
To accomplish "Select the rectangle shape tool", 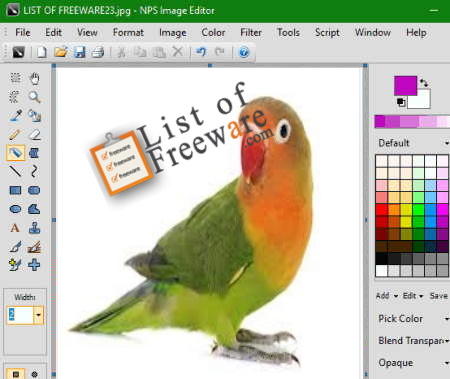I will point(15,190).
